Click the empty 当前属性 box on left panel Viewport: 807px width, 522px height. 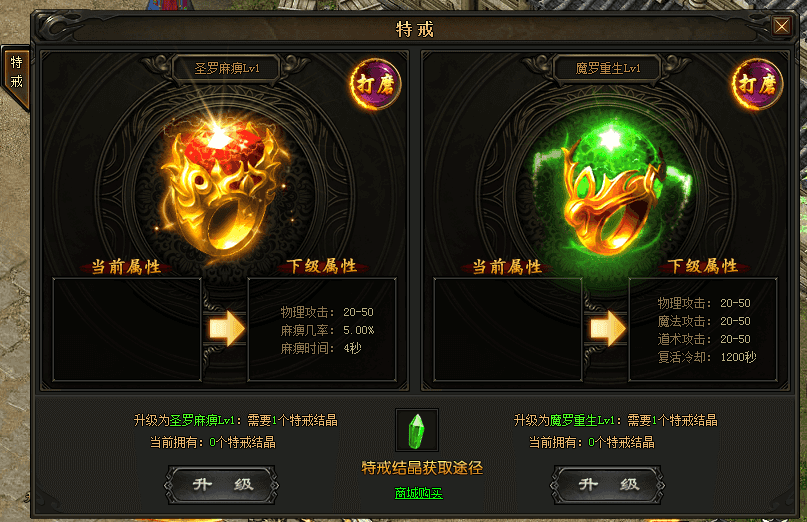[127, 329]
